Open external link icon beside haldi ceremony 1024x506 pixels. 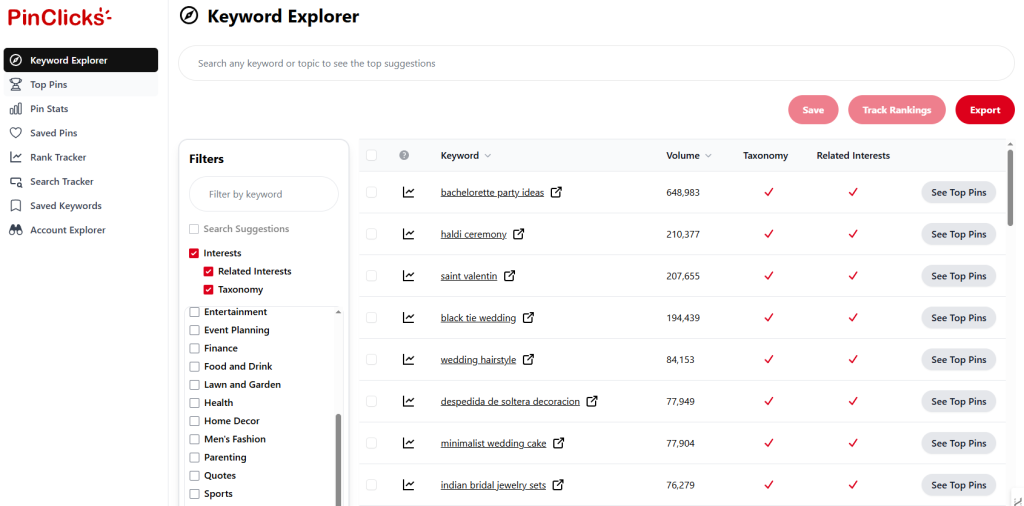point(519,234)
